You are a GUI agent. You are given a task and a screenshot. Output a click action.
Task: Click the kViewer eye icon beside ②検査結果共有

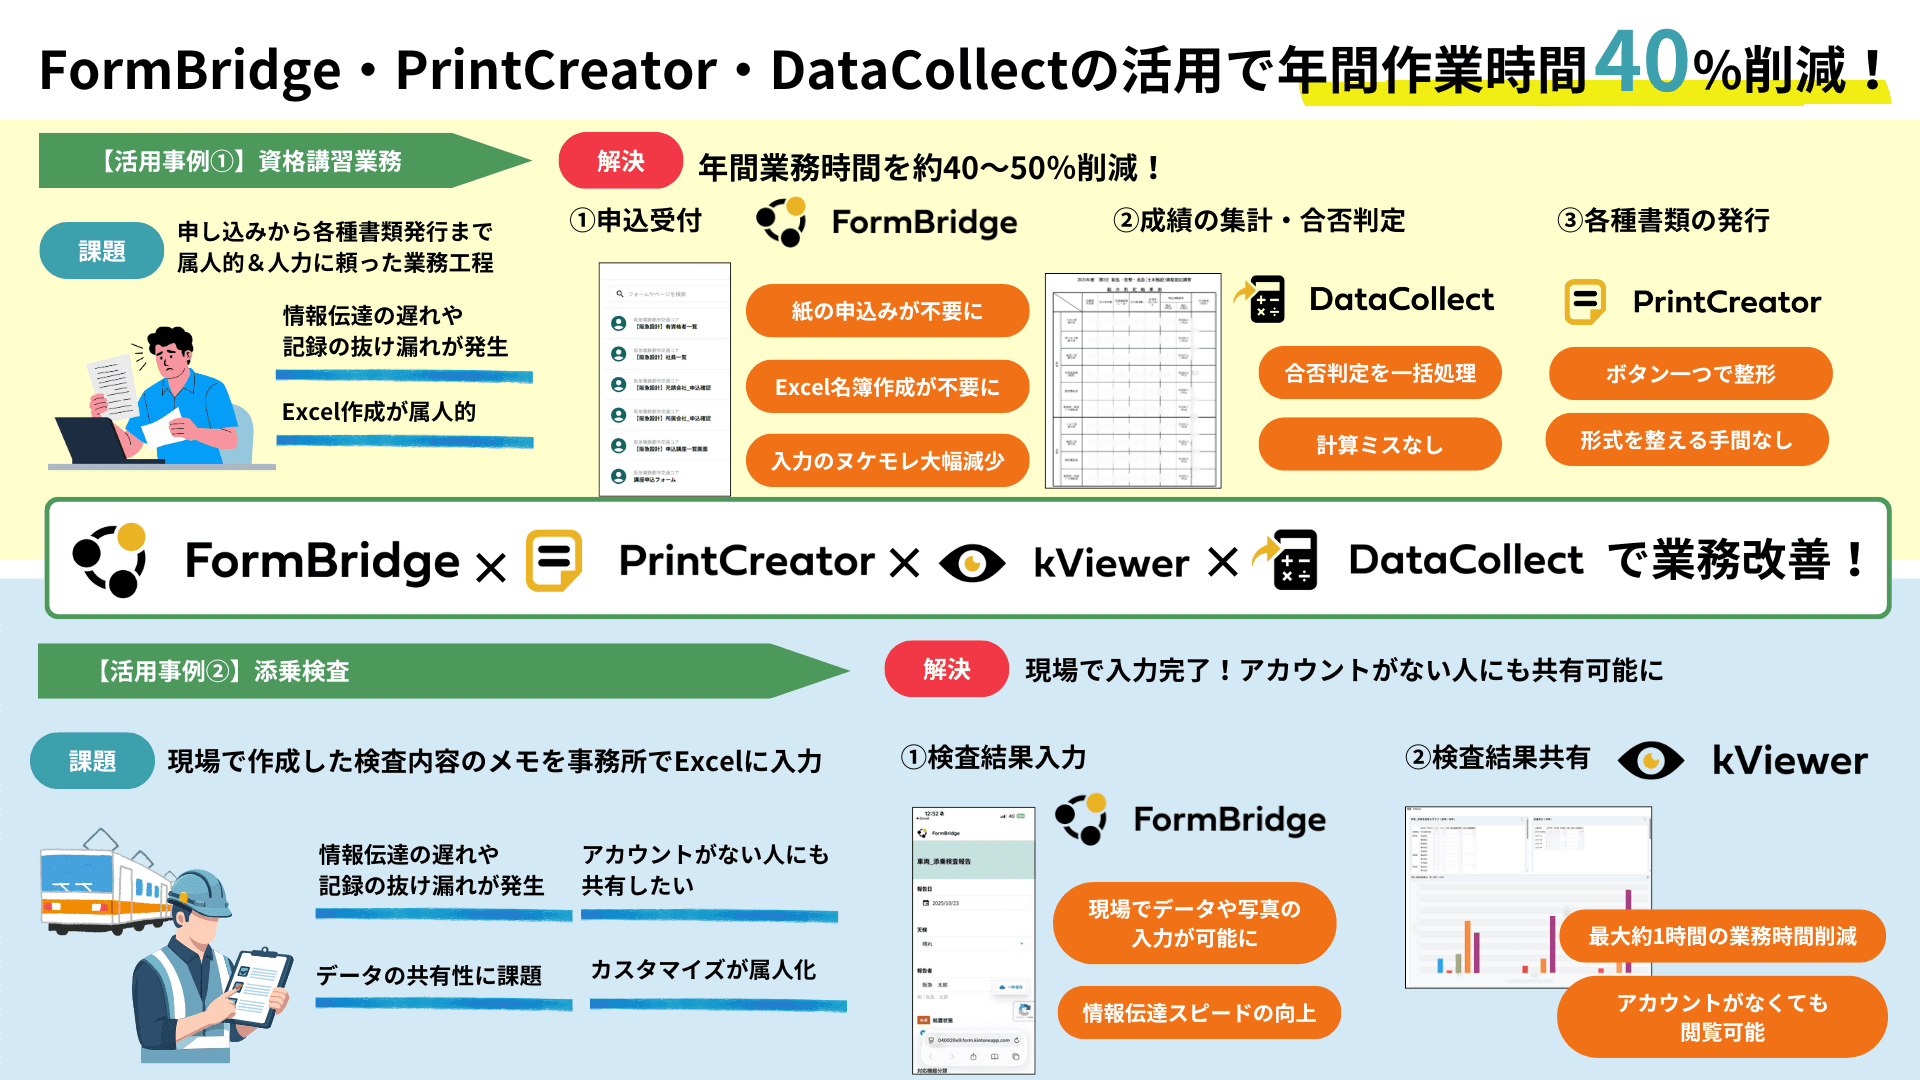pyautogui.click(x=1651, y=761)
